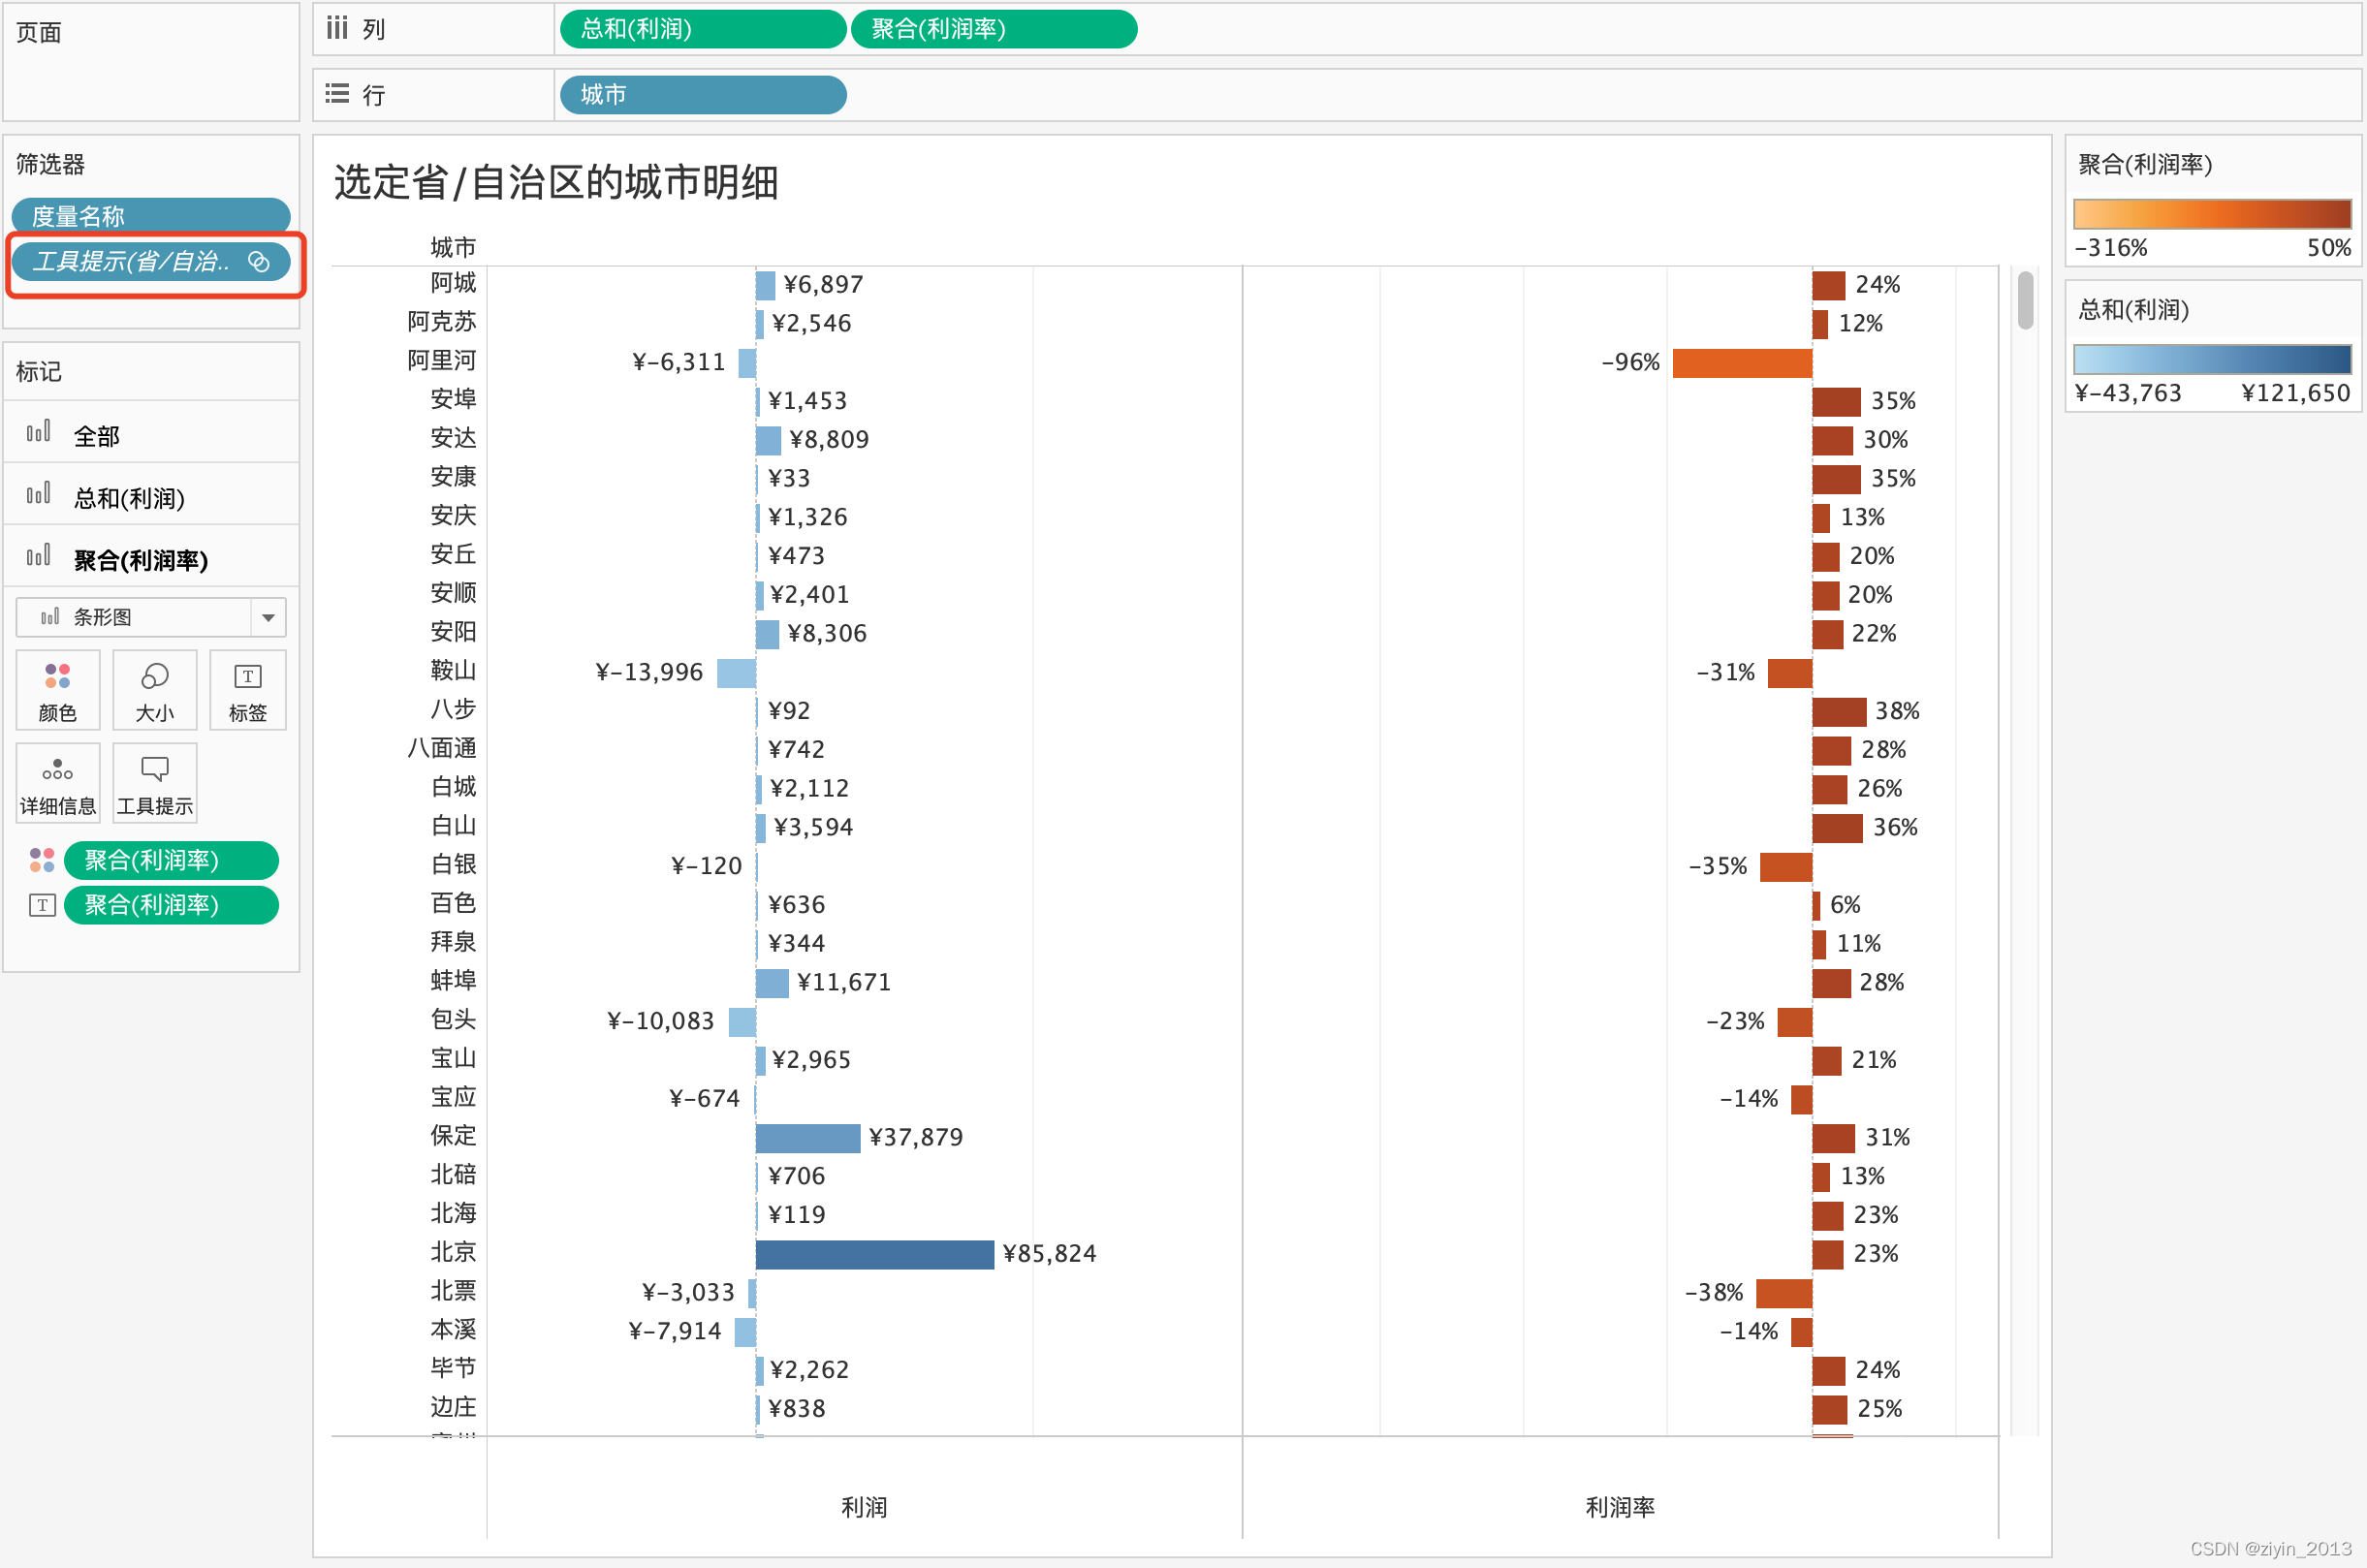Click the 阿城 city row label
Image resolution: width=2367 pixels, height=1568 pixels.
click(x=453, y=283)
